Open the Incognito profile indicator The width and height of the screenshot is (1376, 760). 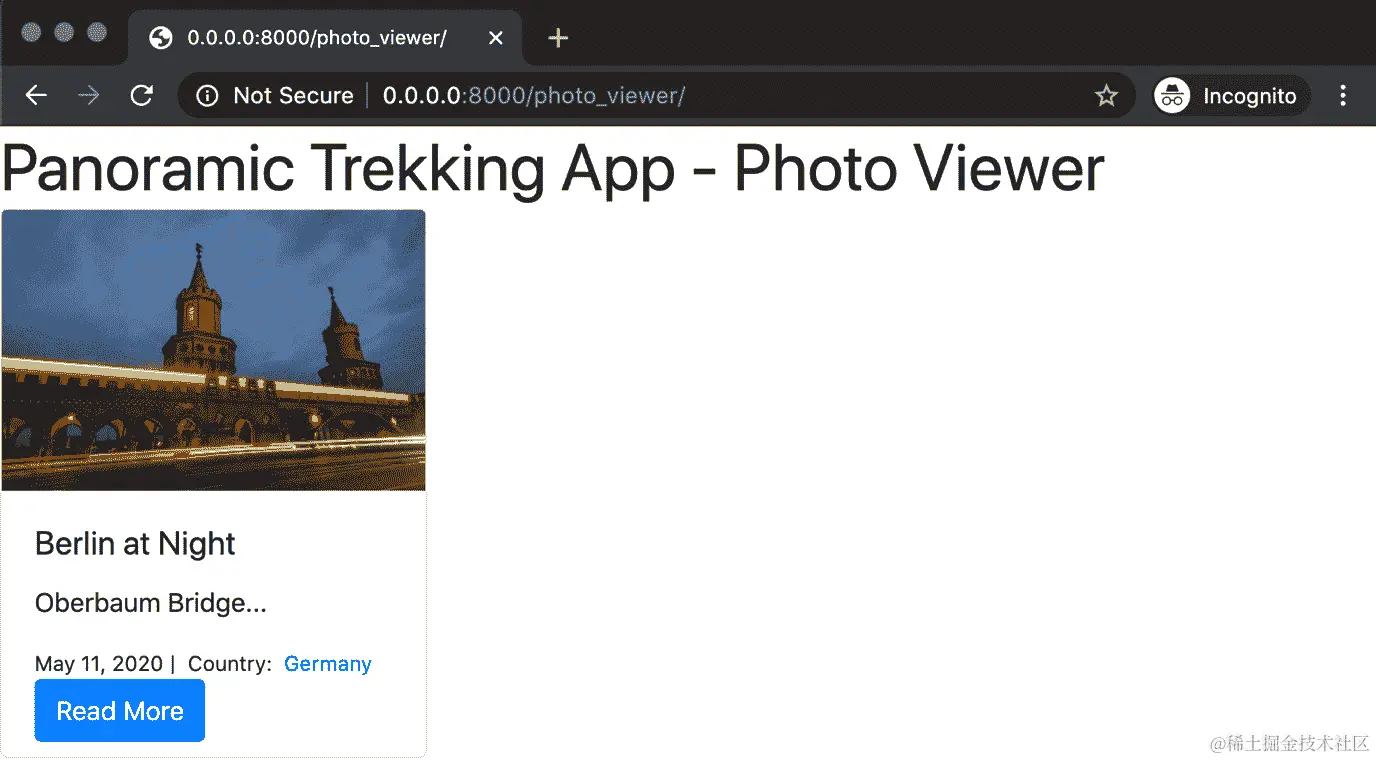coord(1231,96)
